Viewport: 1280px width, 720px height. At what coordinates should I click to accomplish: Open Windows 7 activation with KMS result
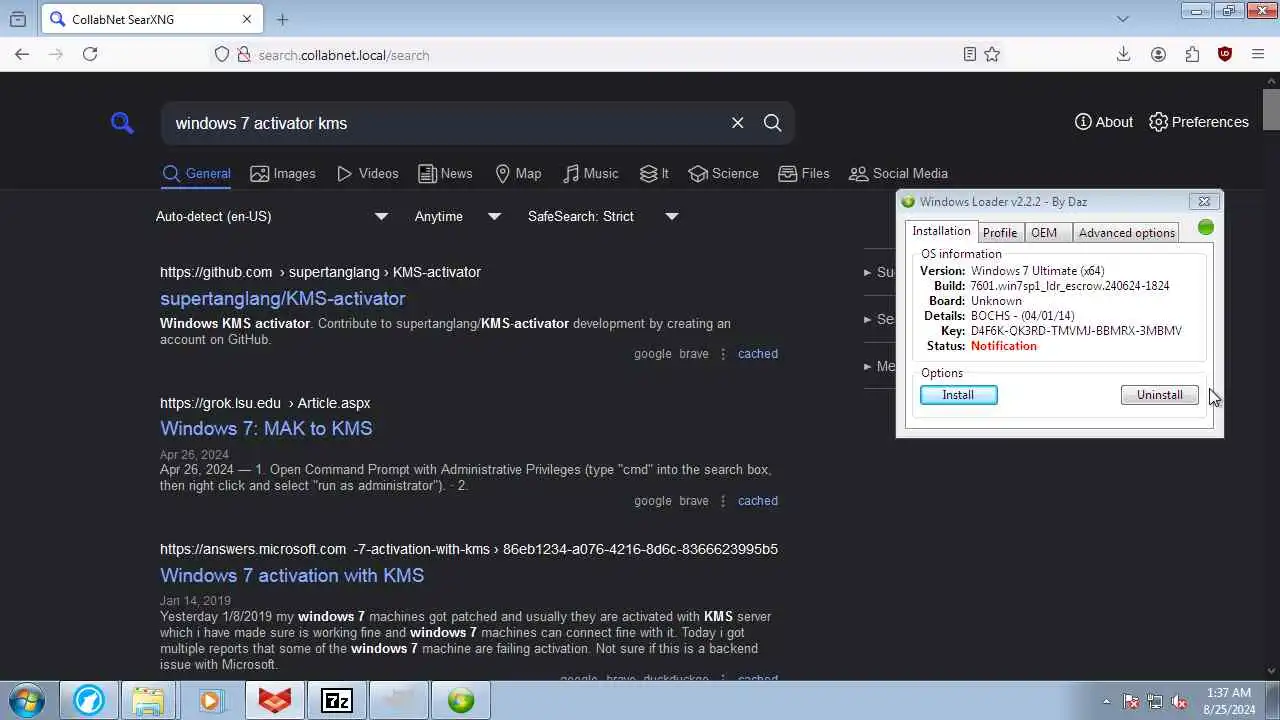[292, 575]
